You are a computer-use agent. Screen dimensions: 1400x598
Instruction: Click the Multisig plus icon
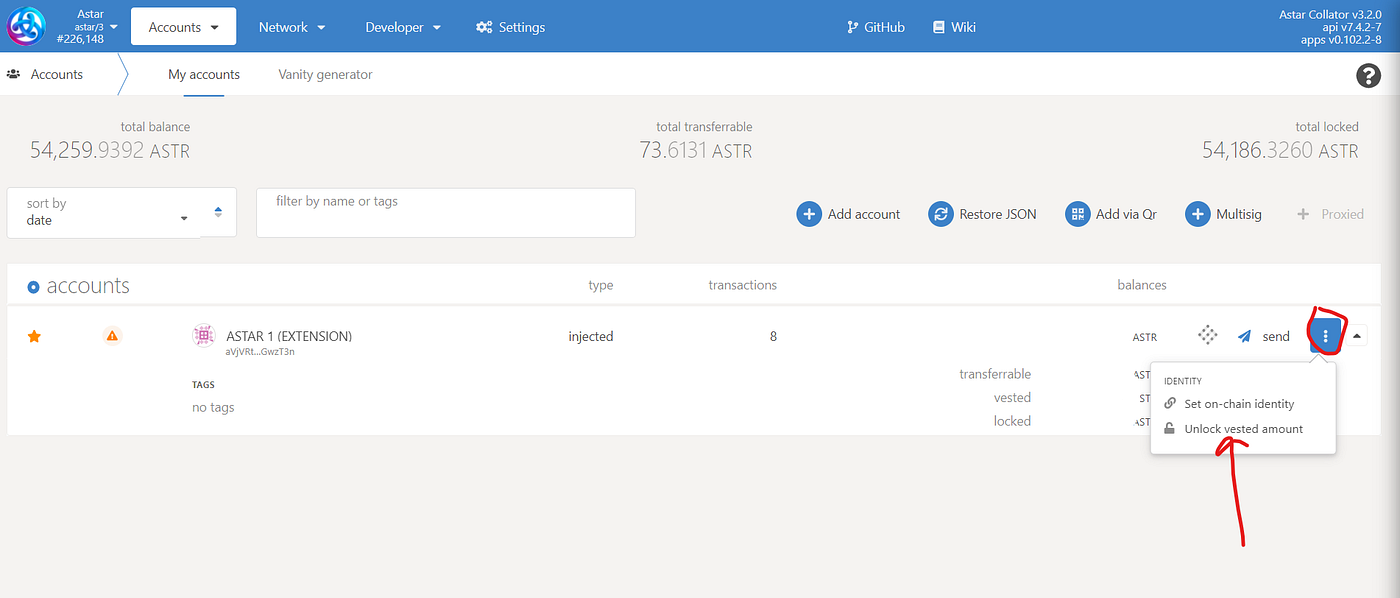1198,214
